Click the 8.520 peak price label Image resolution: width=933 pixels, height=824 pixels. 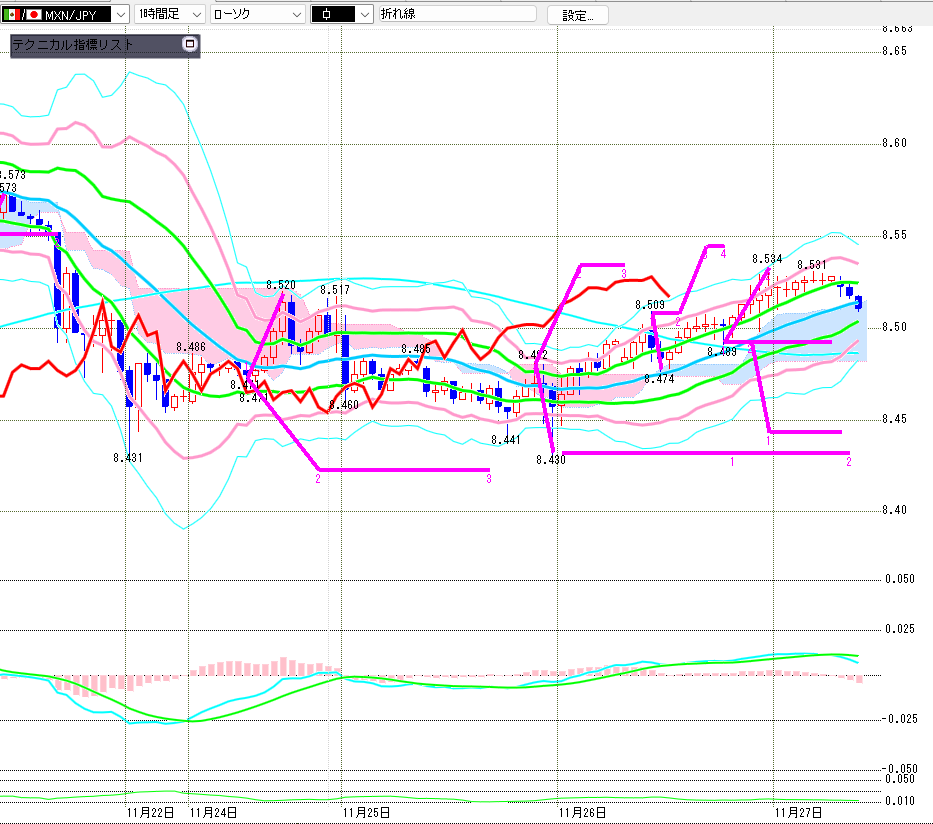[x=281, y=285]
